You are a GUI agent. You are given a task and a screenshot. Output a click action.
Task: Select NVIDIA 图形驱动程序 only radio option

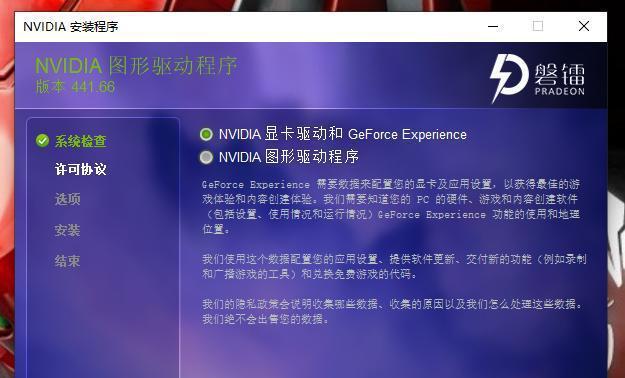point(206,157)
